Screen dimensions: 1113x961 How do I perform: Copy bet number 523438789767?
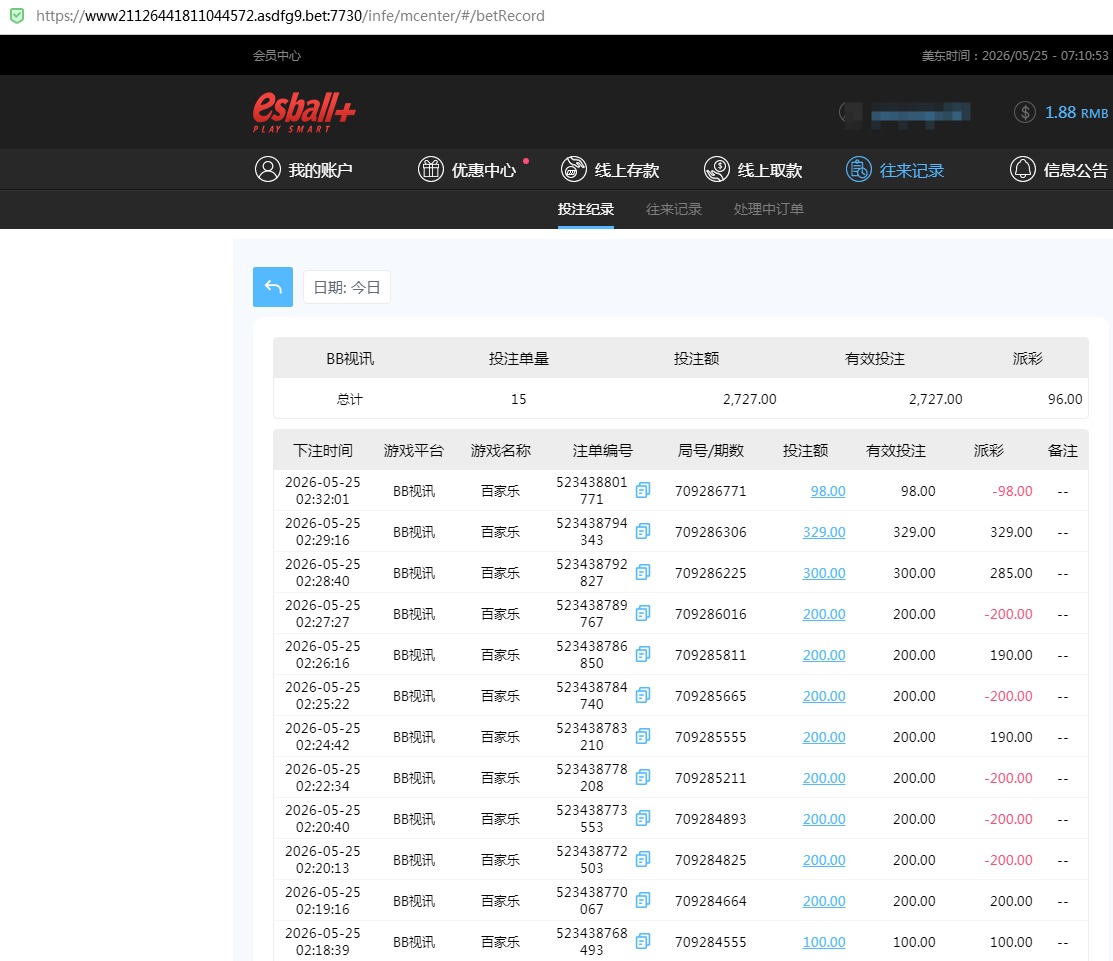point(642,614)
